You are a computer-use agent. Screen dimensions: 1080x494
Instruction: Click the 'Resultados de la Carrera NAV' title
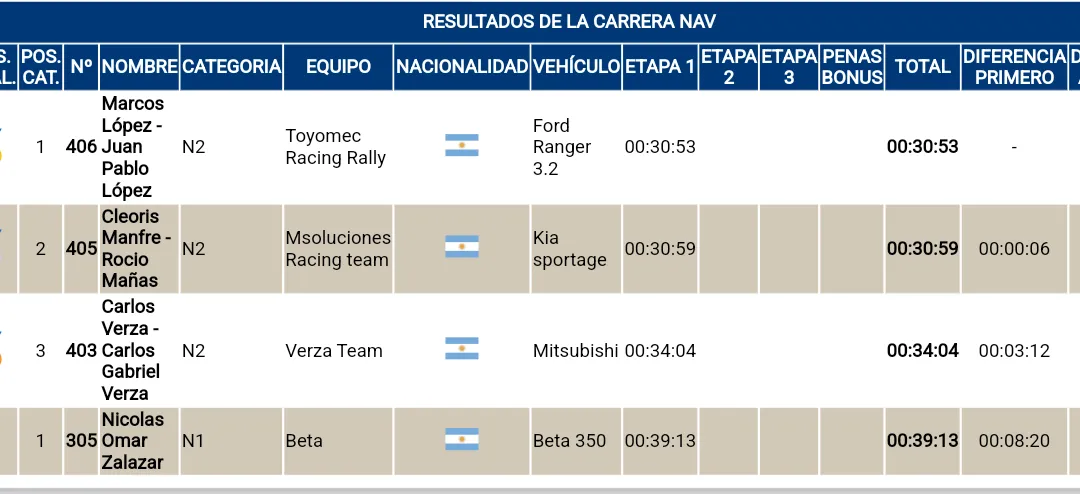[x=569, y=22]
